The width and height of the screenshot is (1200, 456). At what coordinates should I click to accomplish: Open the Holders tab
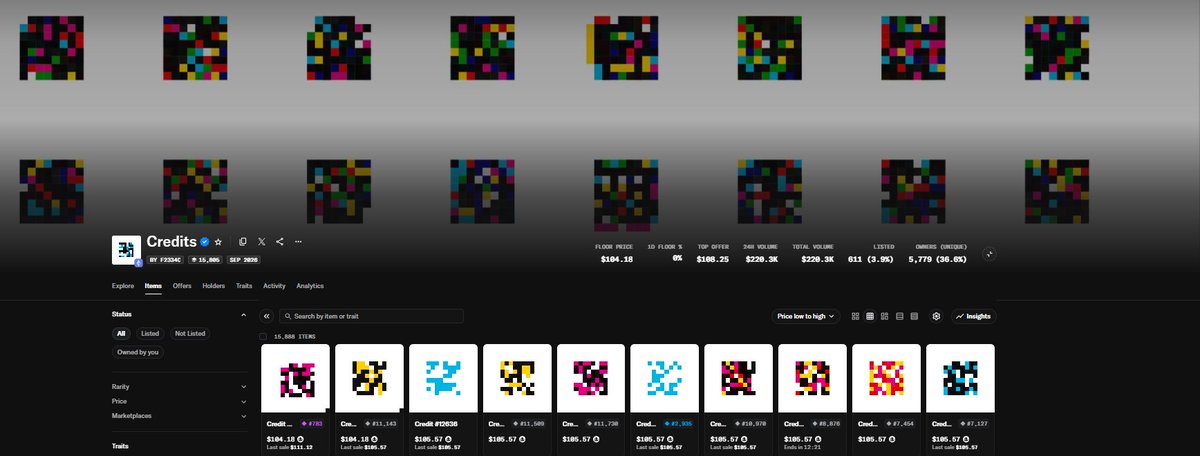(x=213, y=286)
